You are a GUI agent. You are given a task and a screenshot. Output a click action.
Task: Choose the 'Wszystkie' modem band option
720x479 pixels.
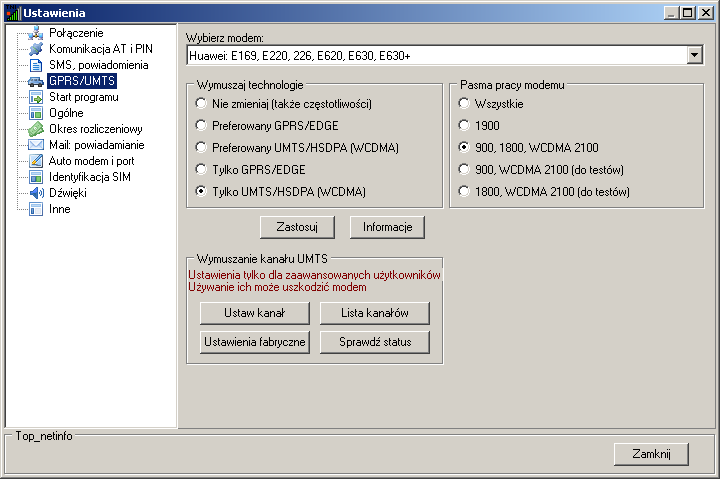(x=463, y=104)
